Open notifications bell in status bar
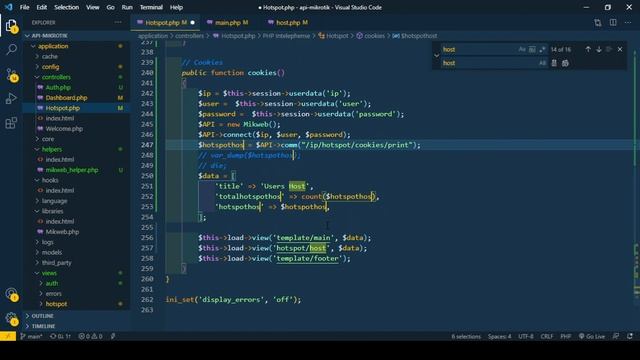The image size is (640, 360). point(630,336)
